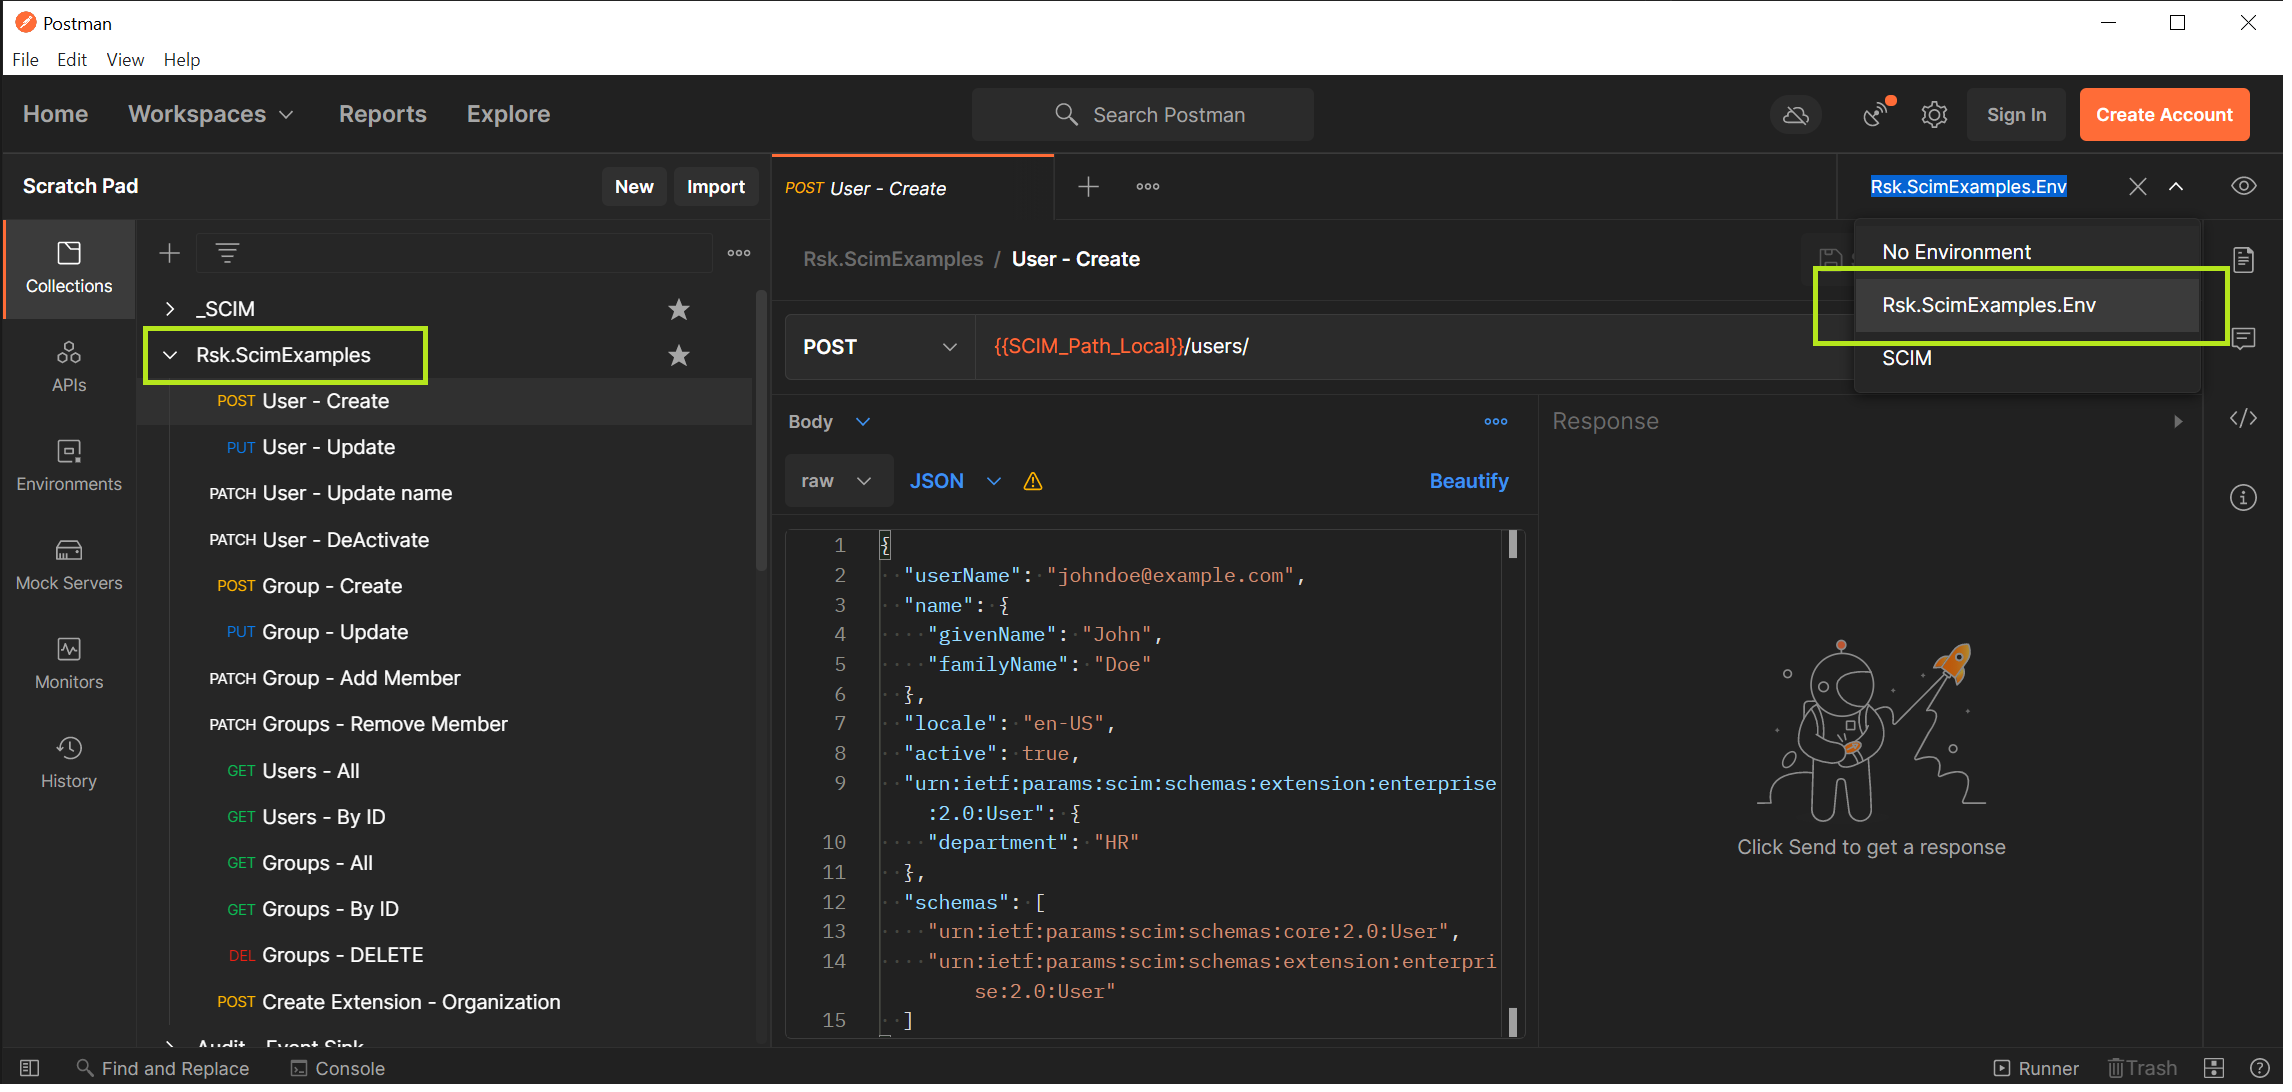
Task: Open Find and Replace
Action: (163, 1069)
